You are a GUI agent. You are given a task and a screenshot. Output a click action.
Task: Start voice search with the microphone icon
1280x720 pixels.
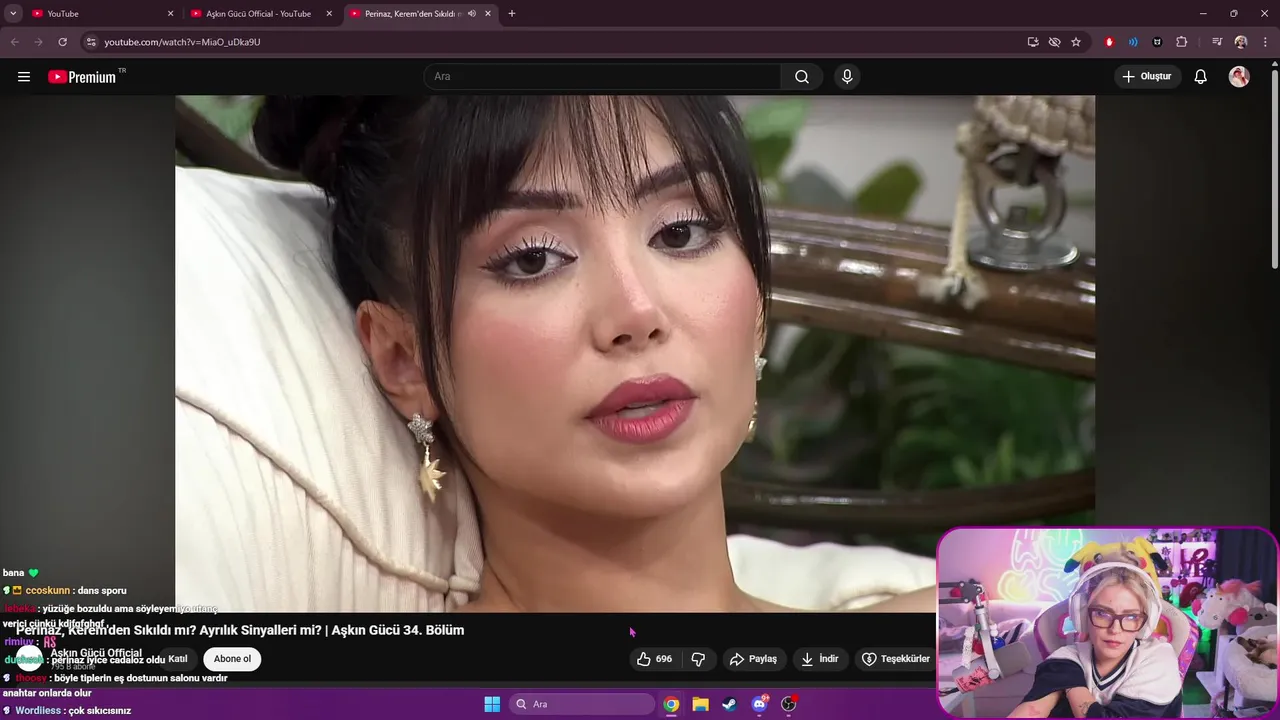847,77
